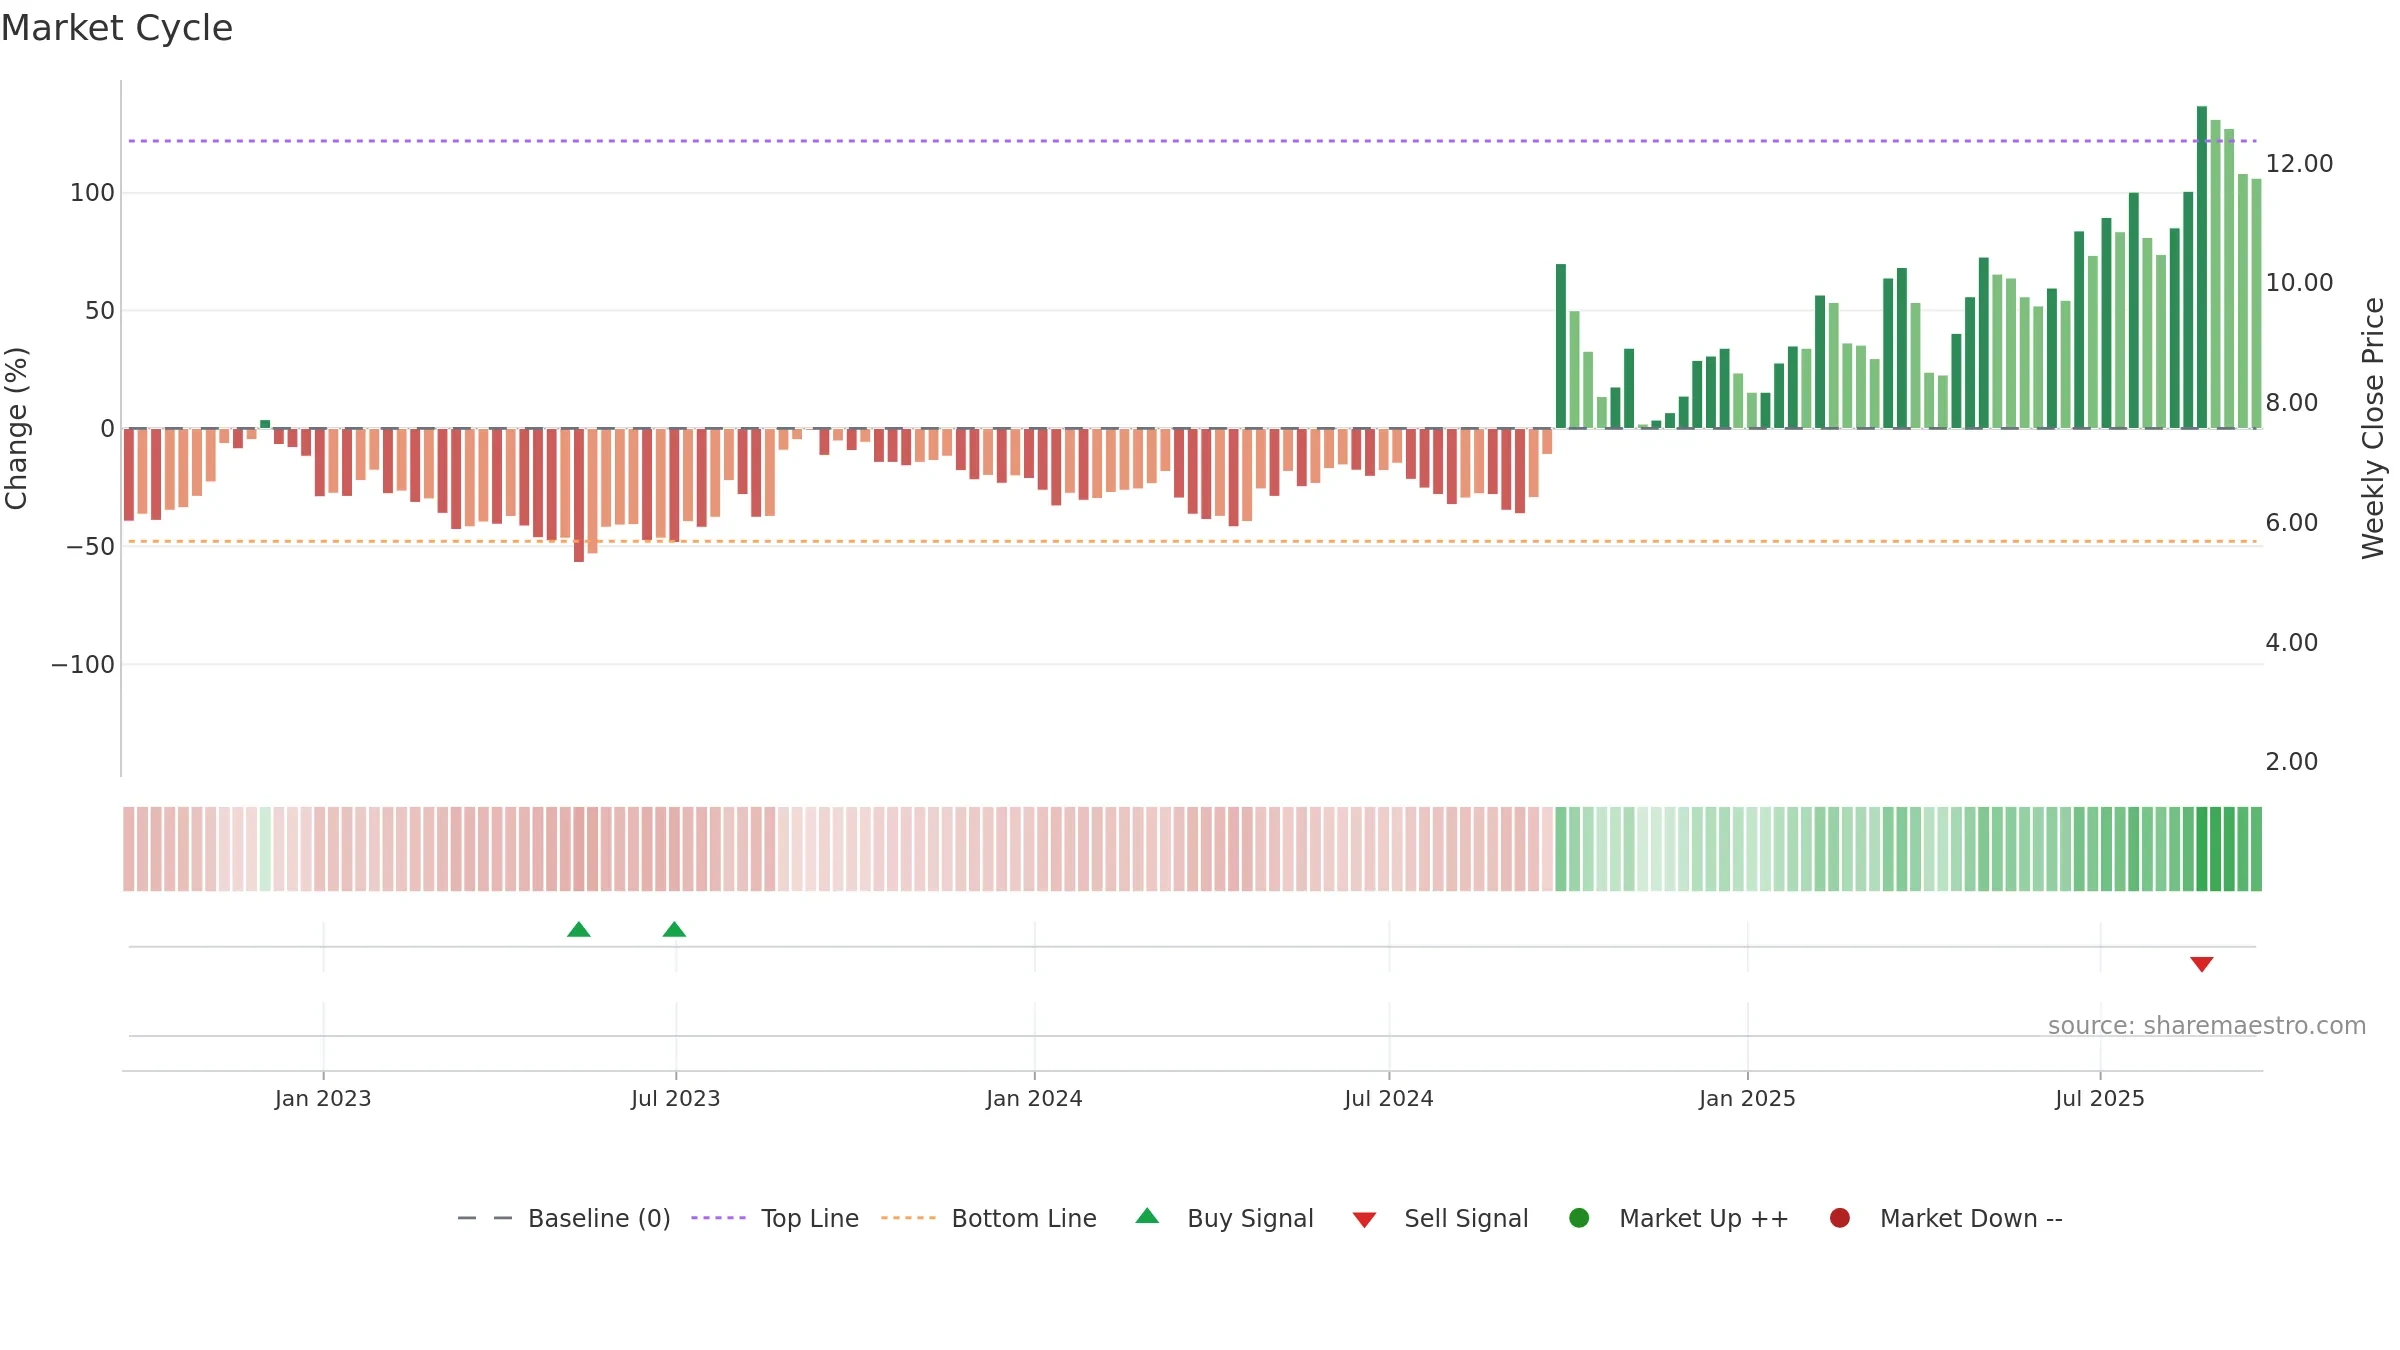
Task: Click the darkest green heatmap cell at right end
Action: coord(2202,849)
